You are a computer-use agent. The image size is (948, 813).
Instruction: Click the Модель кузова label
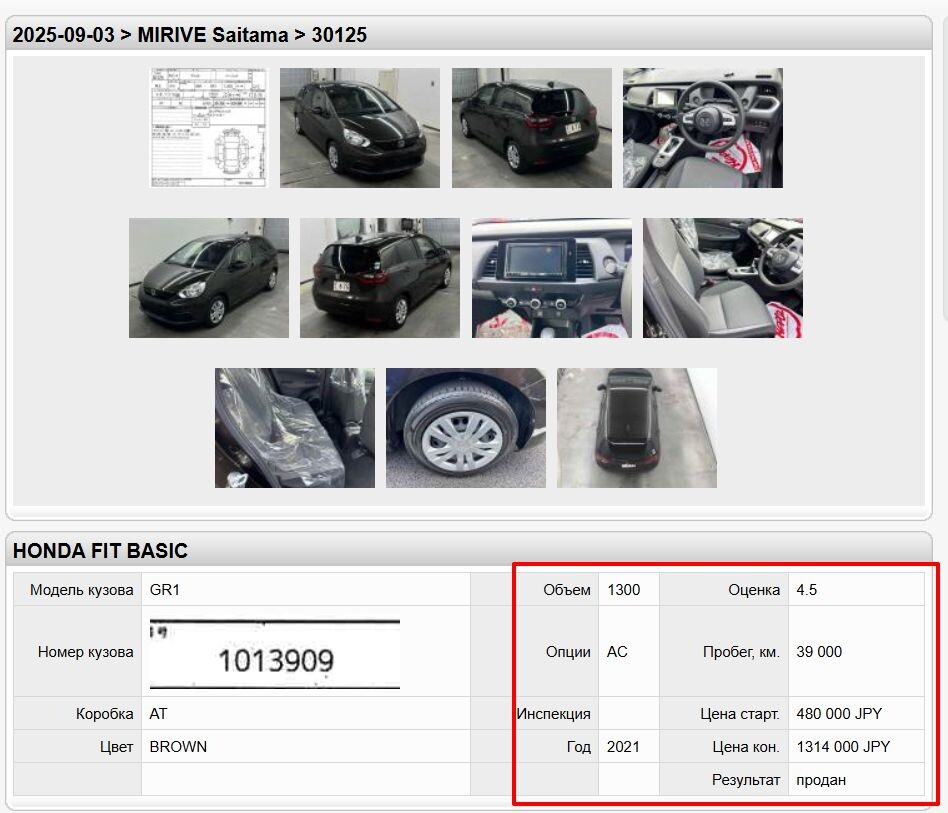click(82, 590)
